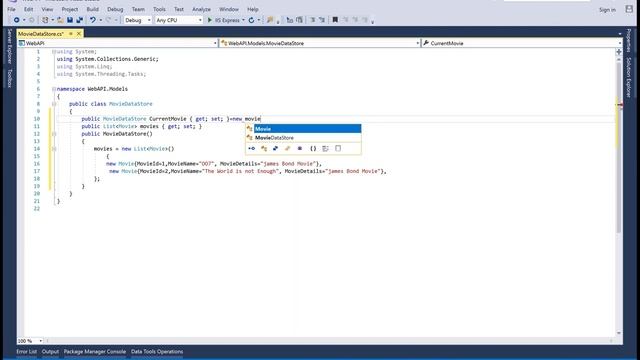Image resolution: width=640 pixels, height=360 pixels.
Task: Toggle IntelliSense snippets filter
Action: click(x=338, y=149)
